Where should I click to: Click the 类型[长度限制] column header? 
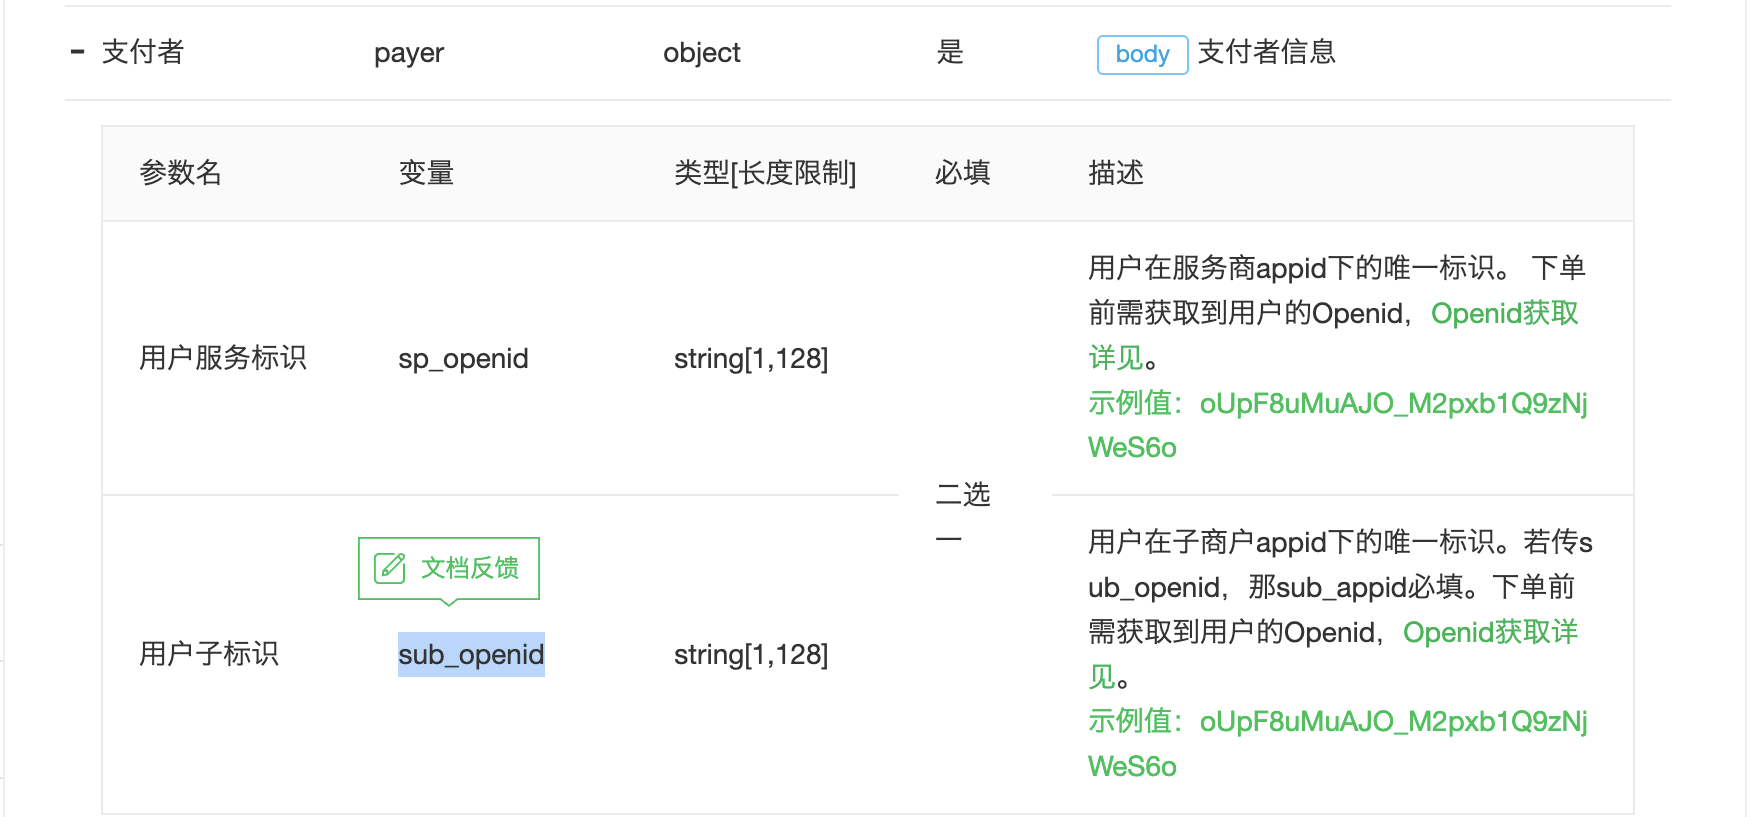tap(765, 173)
